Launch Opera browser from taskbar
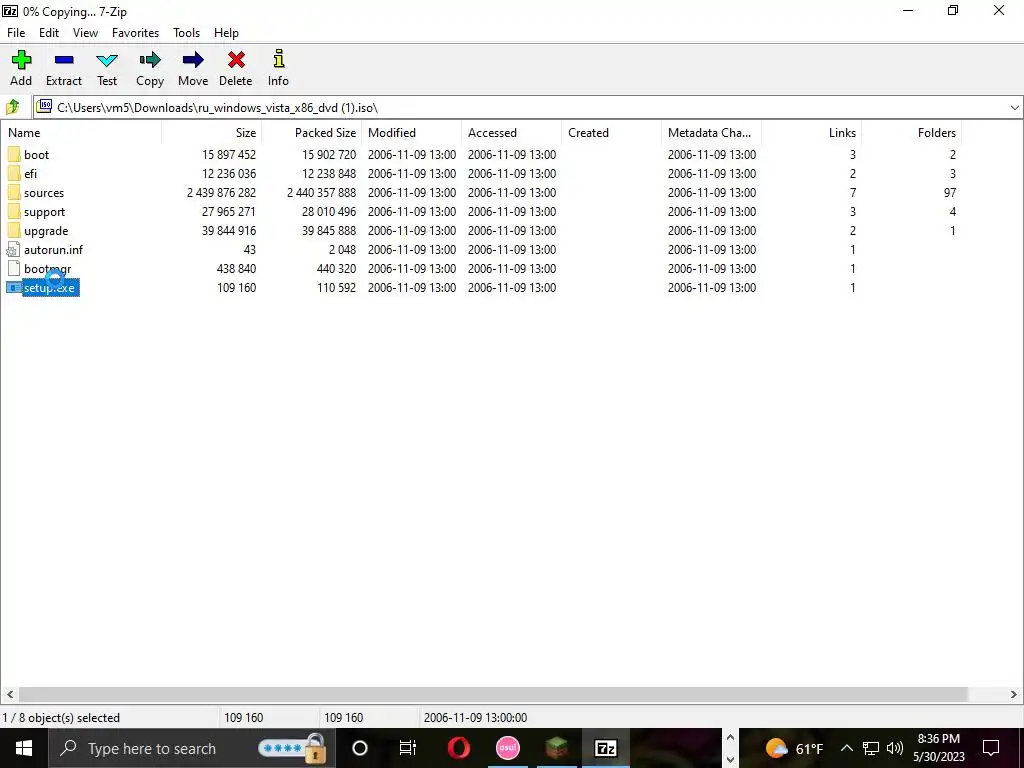The width and height of the screenshot is (1024, 768). tap(459, 748)
